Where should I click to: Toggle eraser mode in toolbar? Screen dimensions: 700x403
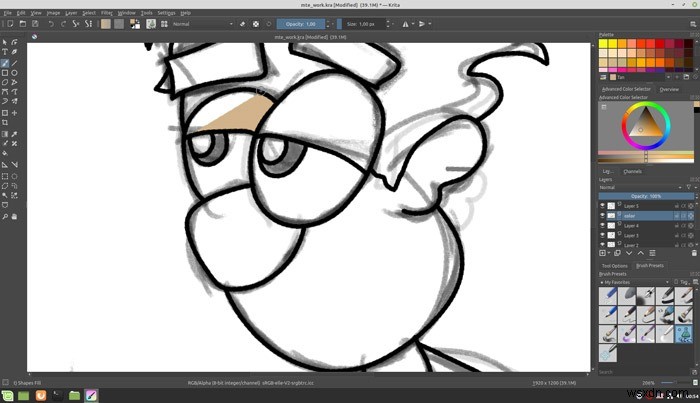[x=242, y=24]
